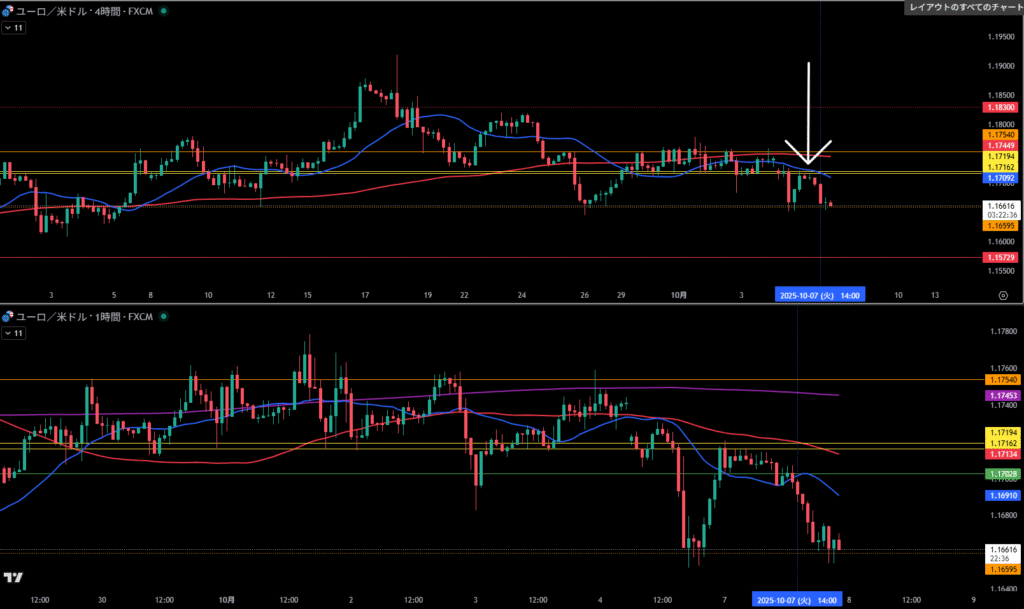Click the 1-hour chart symbol title text

coord(85,316)
